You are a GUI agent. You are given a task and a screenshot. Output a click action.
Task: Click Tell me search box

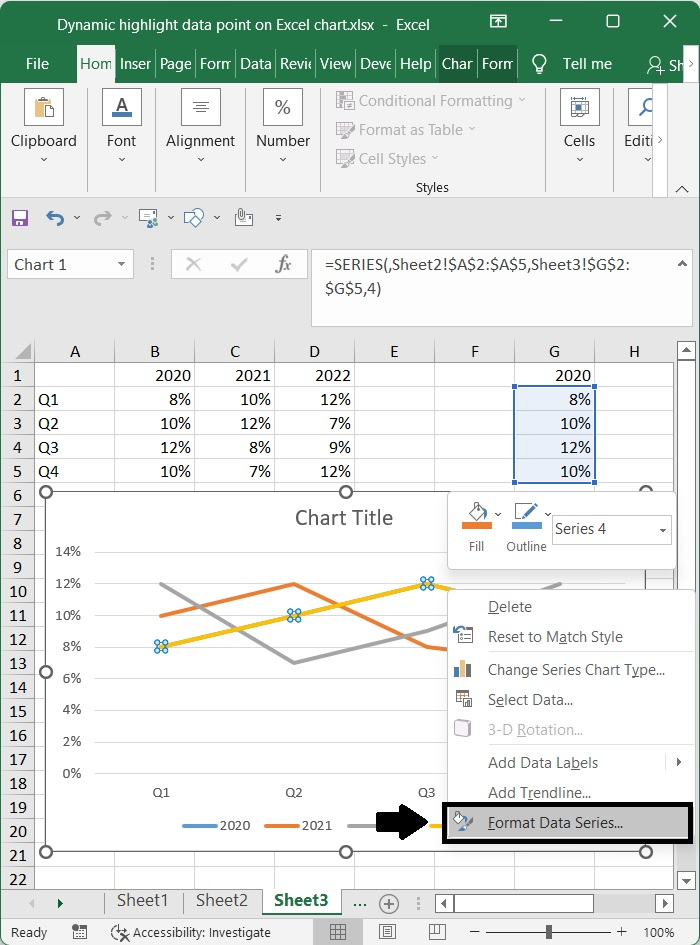point(587,64)
